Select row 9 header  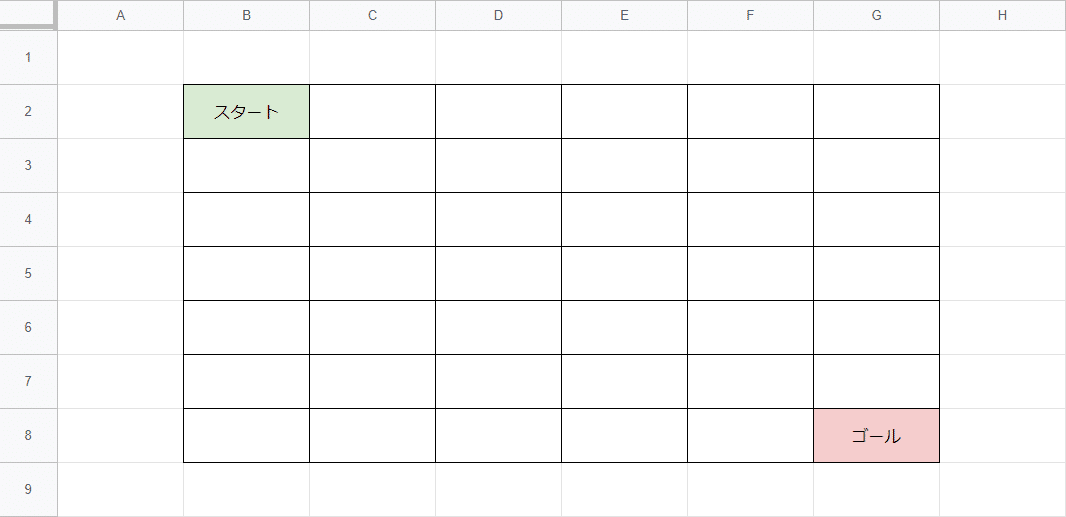(x=28, y=489)
